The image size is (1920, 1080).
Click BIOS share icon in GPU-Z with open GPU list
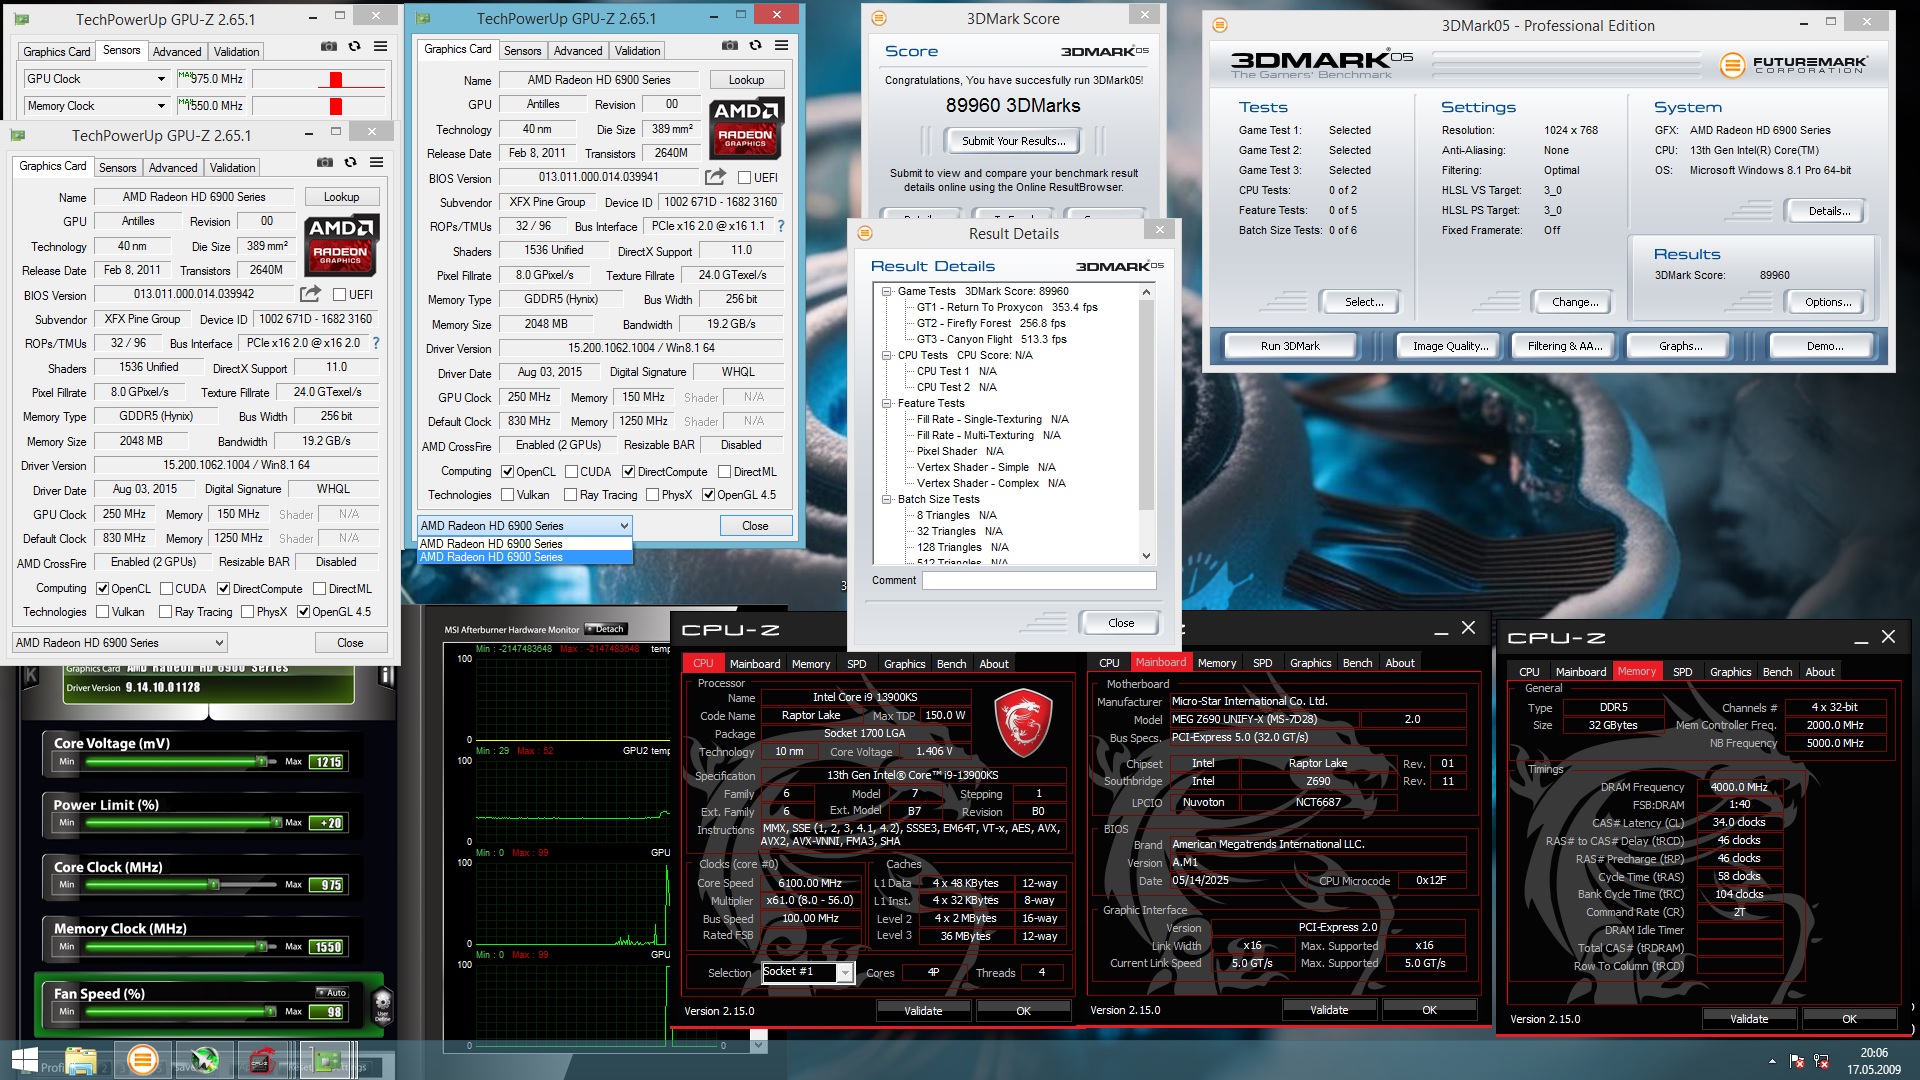(x=715, y=177)
